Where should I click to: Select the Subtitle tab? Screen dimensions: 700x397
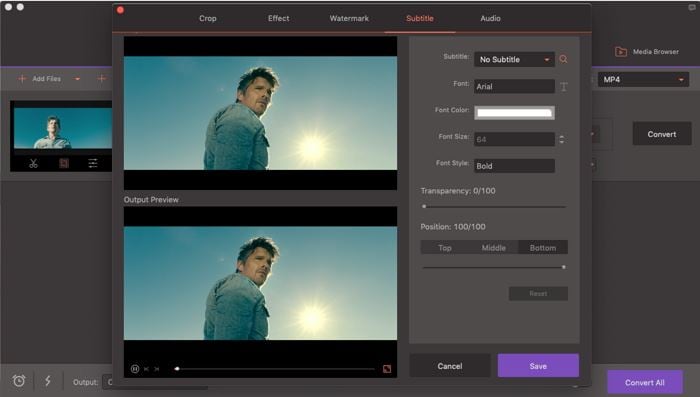click(420, 18)
